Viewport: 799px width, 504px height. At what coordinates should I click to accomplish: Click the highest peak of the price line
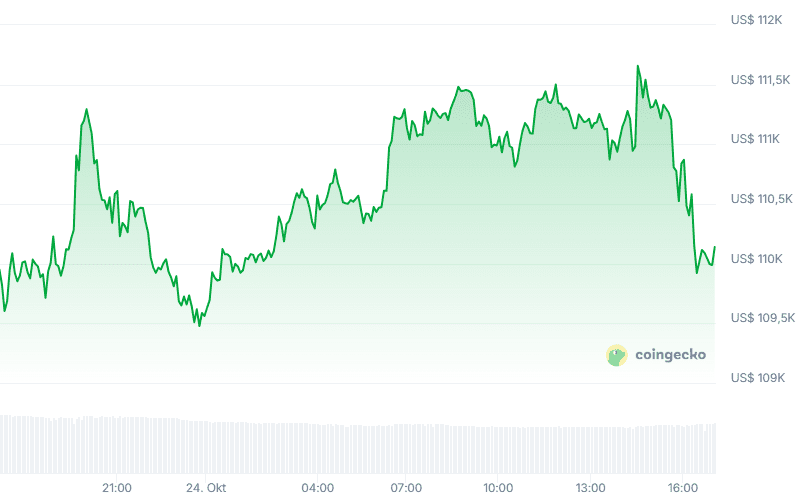(637, 67)
